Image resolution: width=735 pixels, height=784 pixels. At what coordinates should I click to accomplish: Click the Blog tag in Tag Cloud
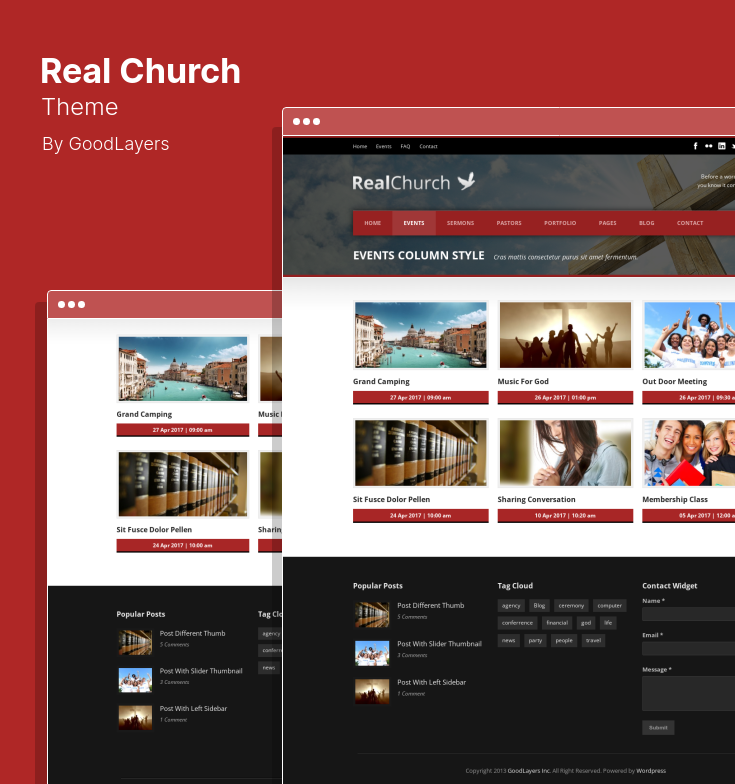540,606
